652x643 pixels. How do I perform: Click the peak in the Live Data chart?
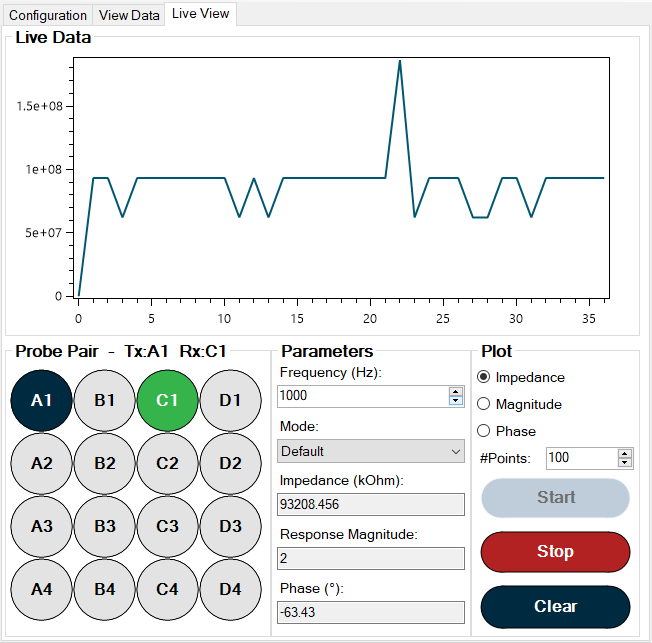[x=399, y=61]
